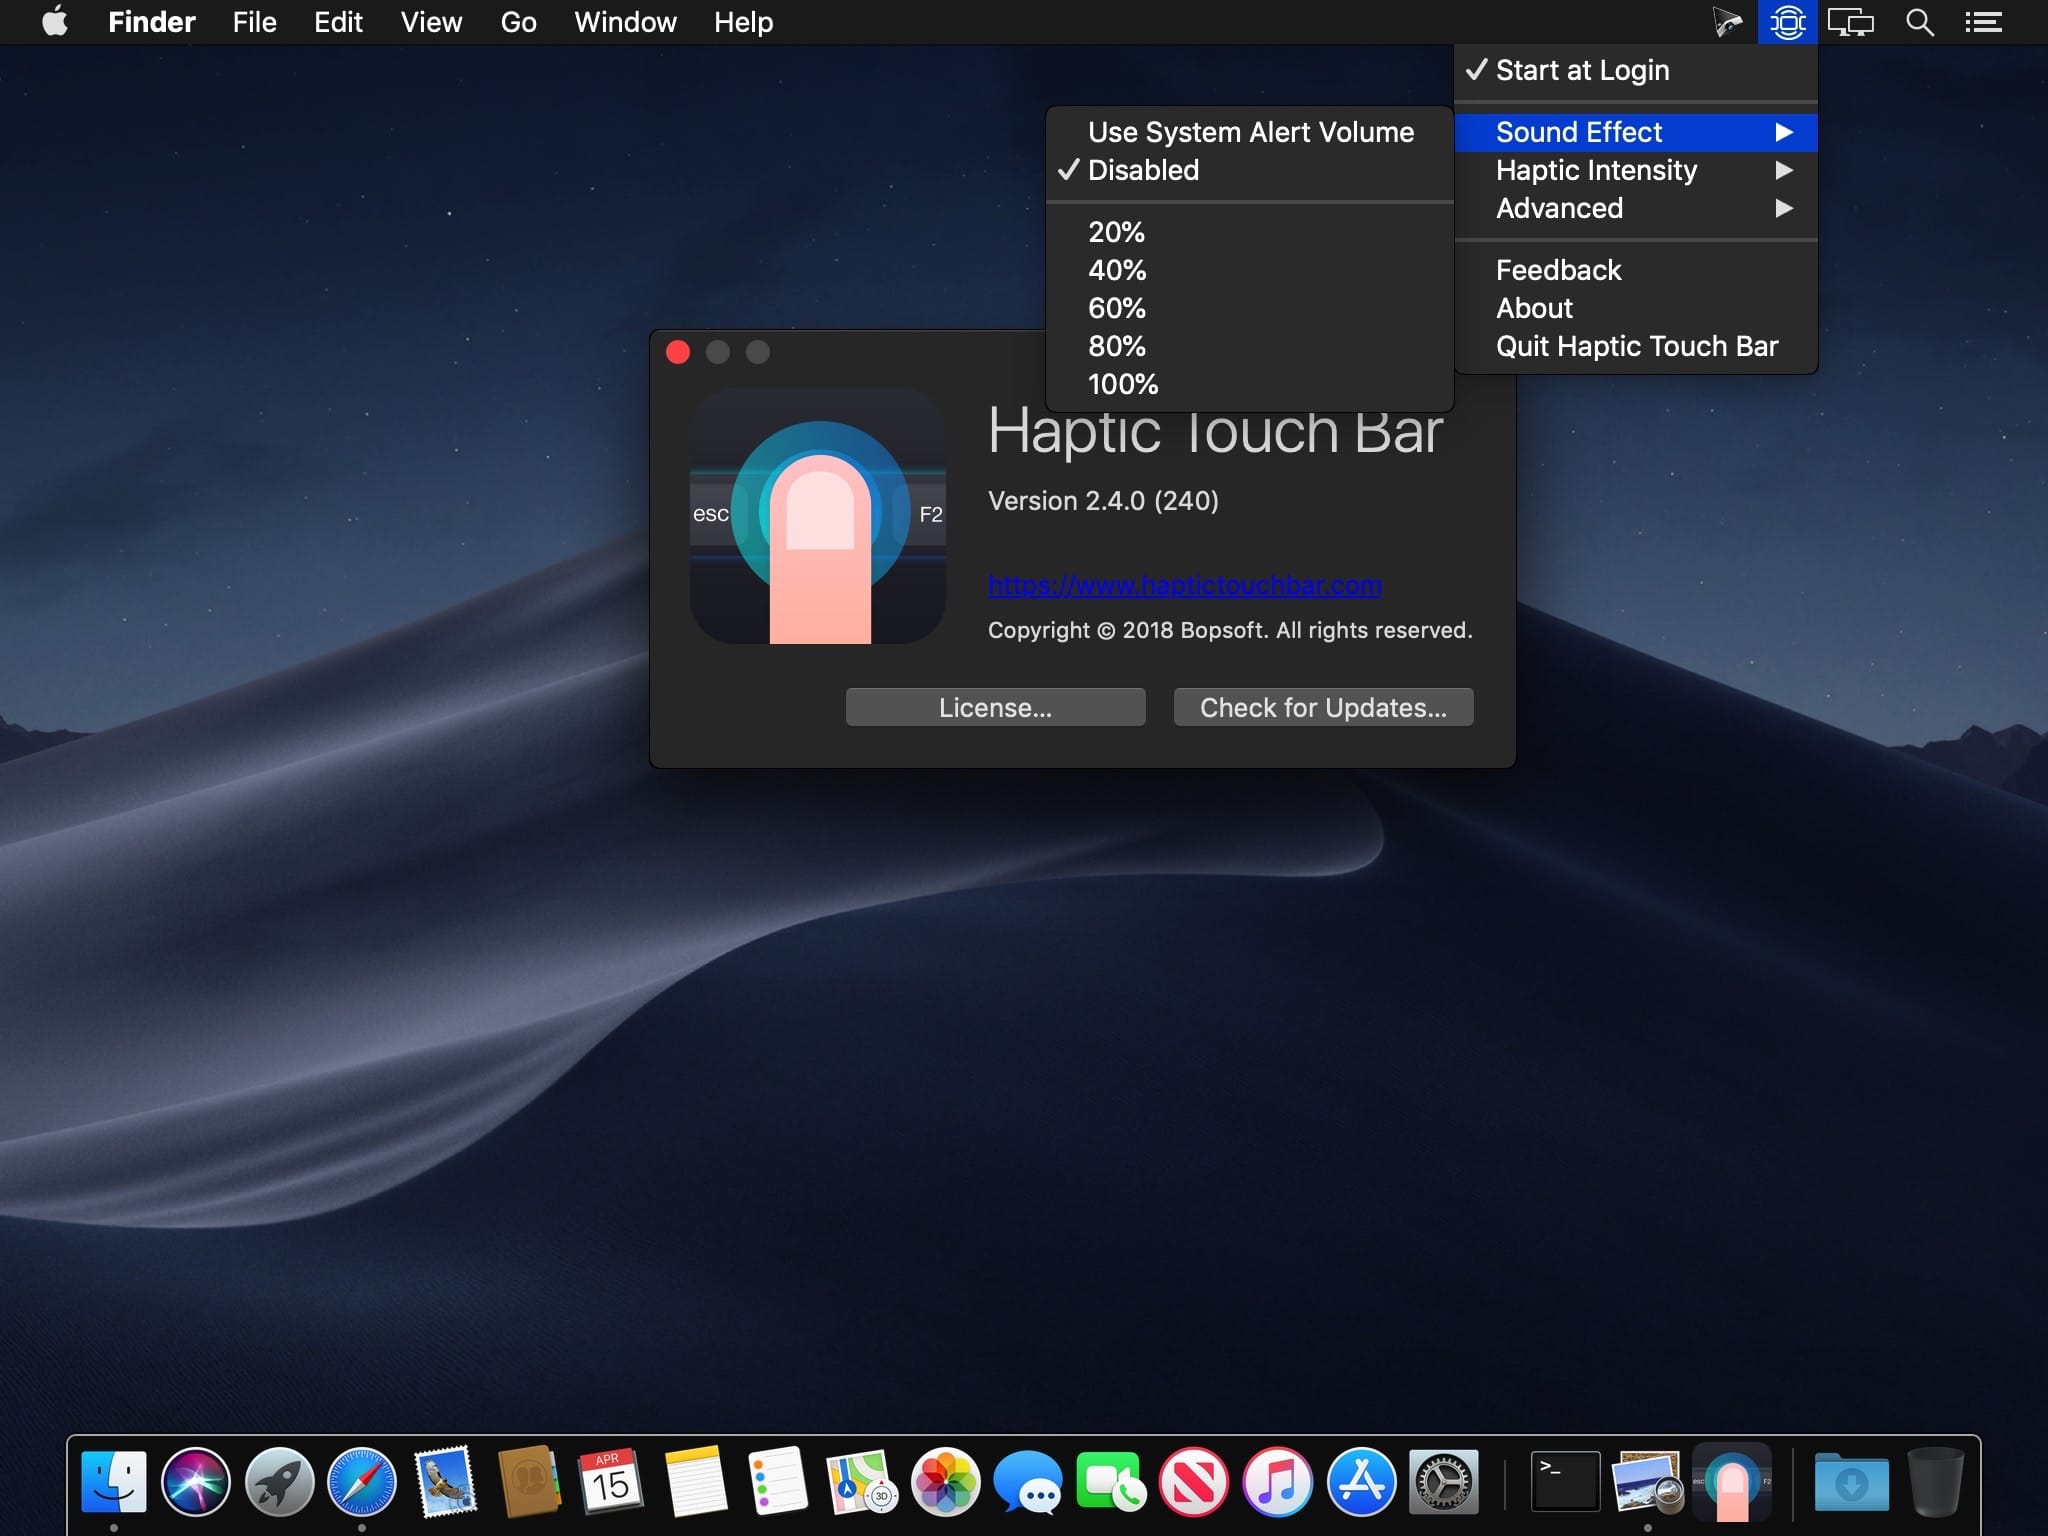Open Notification Center list icon
The height and width of the screenshot is (1536, 2048).
(x=1983, y=22)
